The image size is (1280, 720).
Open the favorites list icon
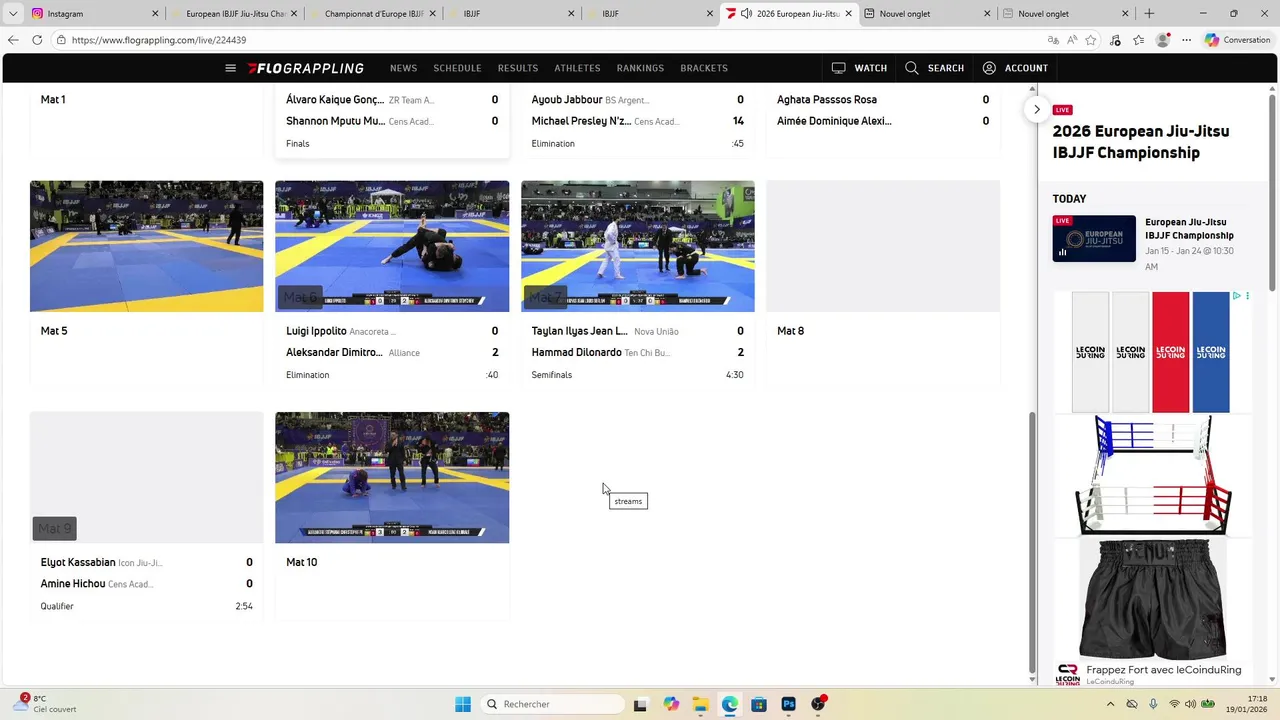click(1139, 40)
